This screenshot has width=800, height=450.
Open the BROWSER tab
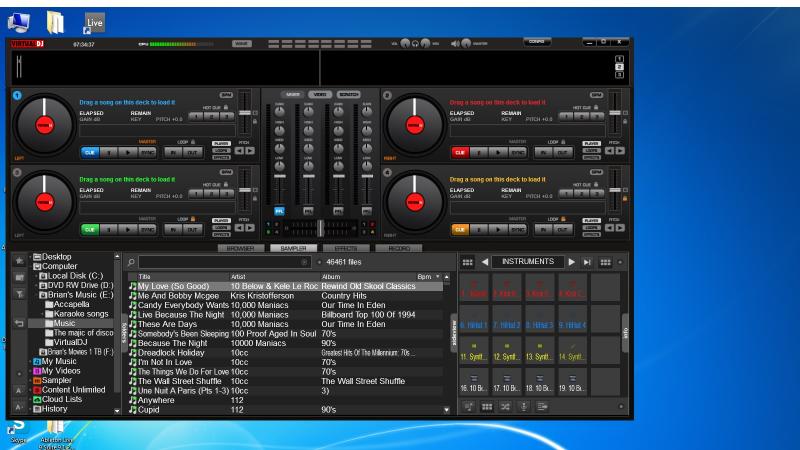pos(241,248)
